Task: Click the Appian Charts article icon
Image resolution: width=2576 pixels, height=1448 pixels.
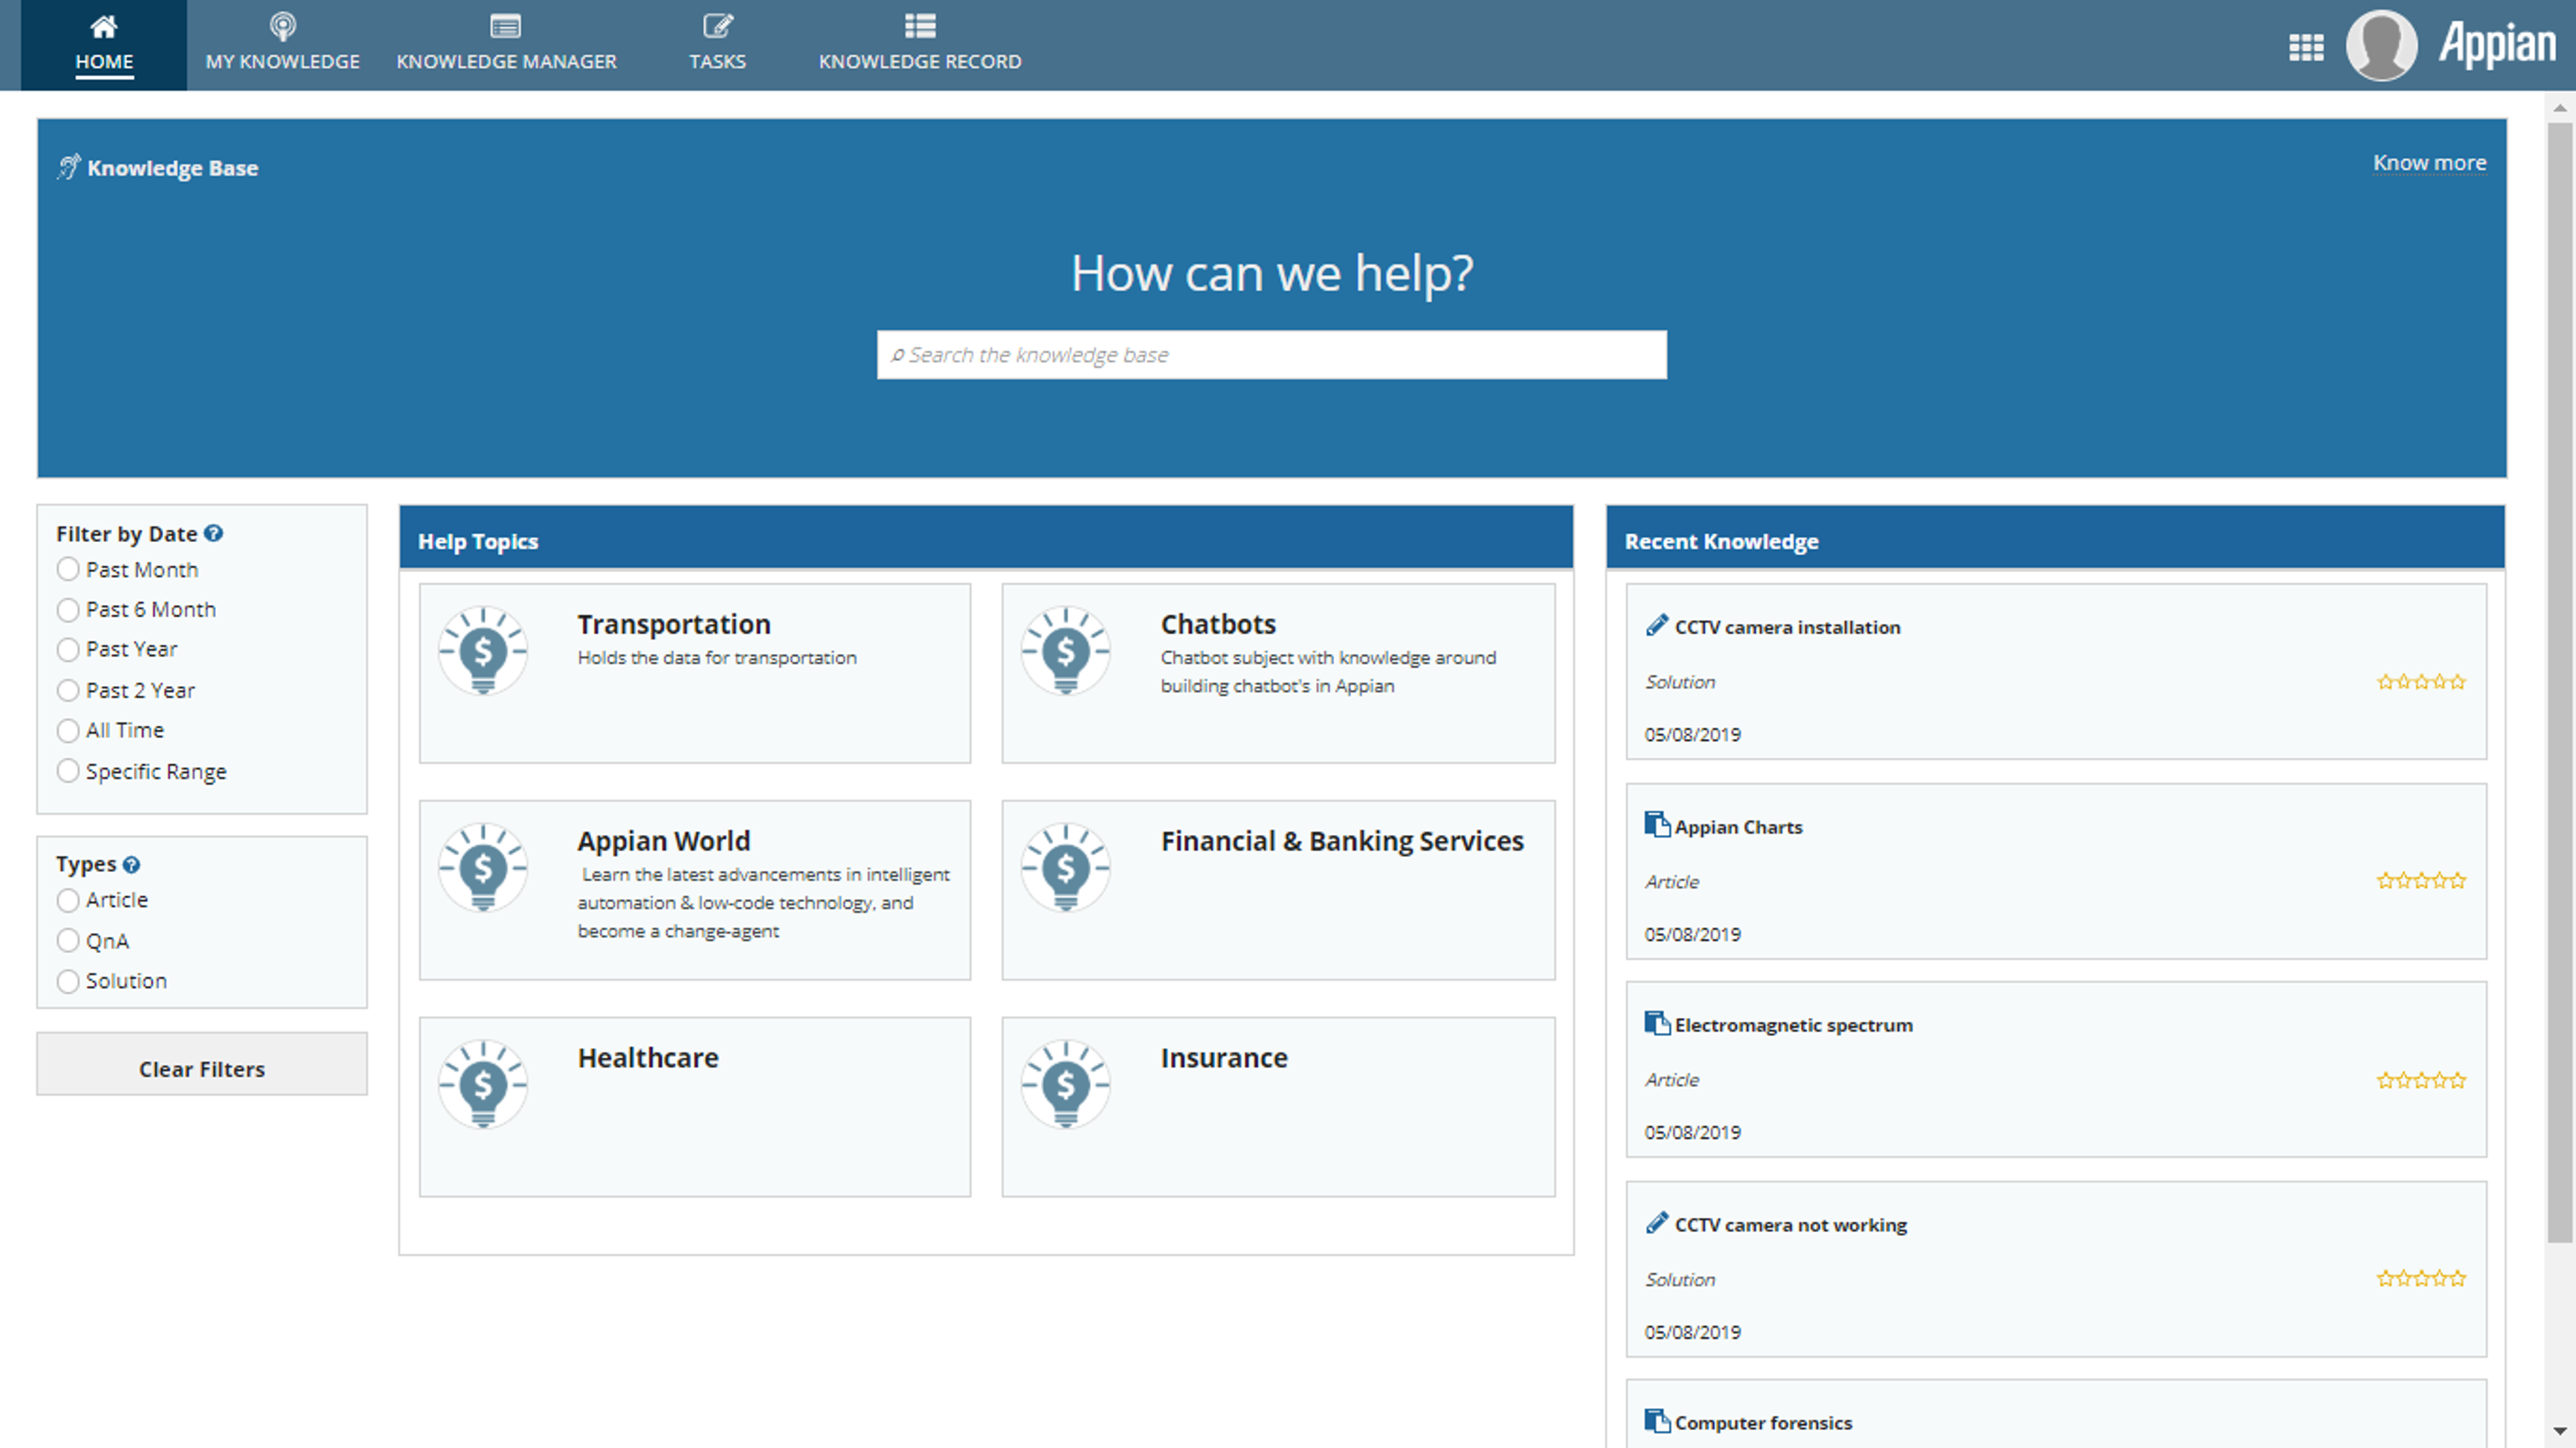Action: point(1657,825)
